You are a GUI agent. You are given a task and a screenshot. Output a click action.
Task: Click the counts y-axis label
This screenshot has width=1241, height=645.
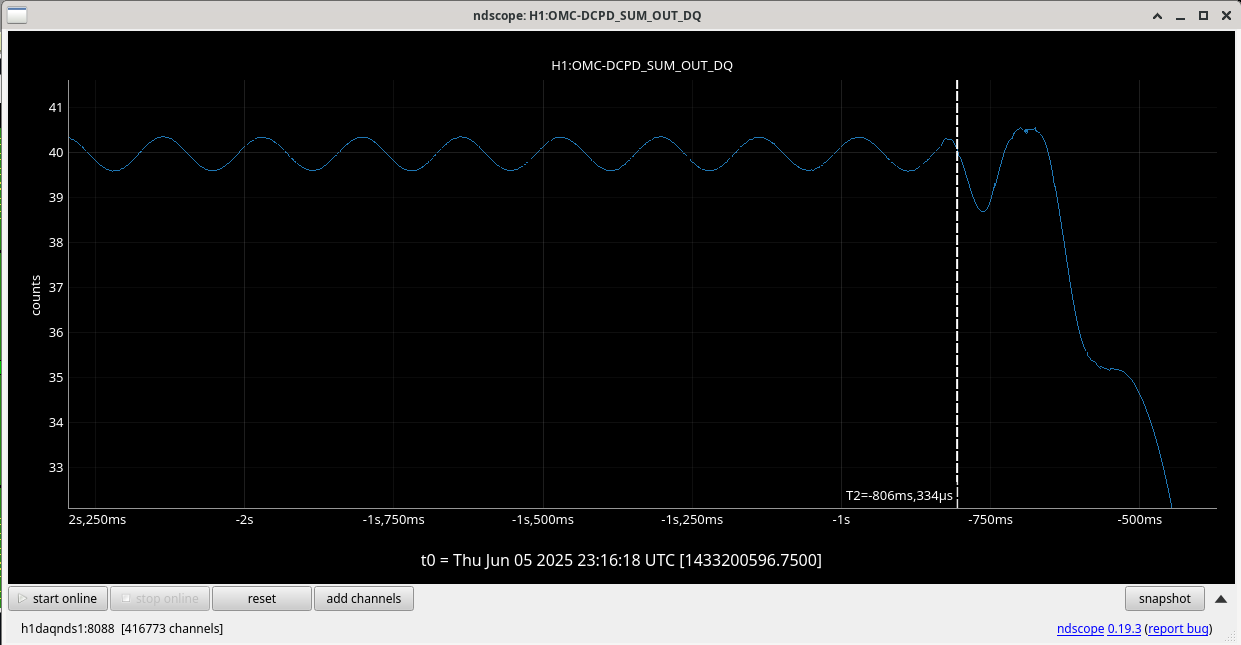[36, 295]
